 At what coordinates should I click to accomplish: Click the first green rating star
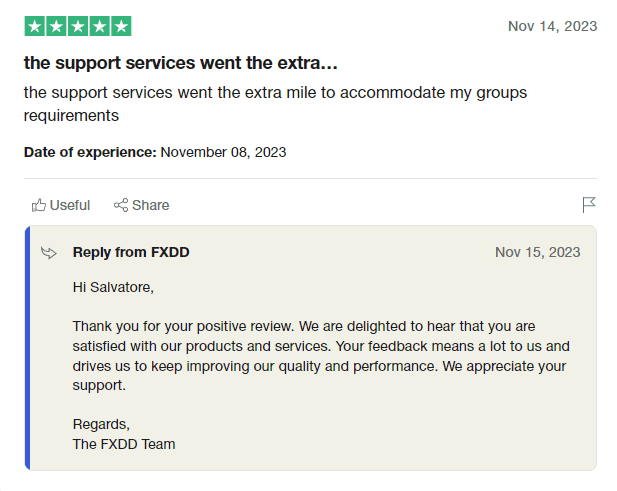(35, 26)
